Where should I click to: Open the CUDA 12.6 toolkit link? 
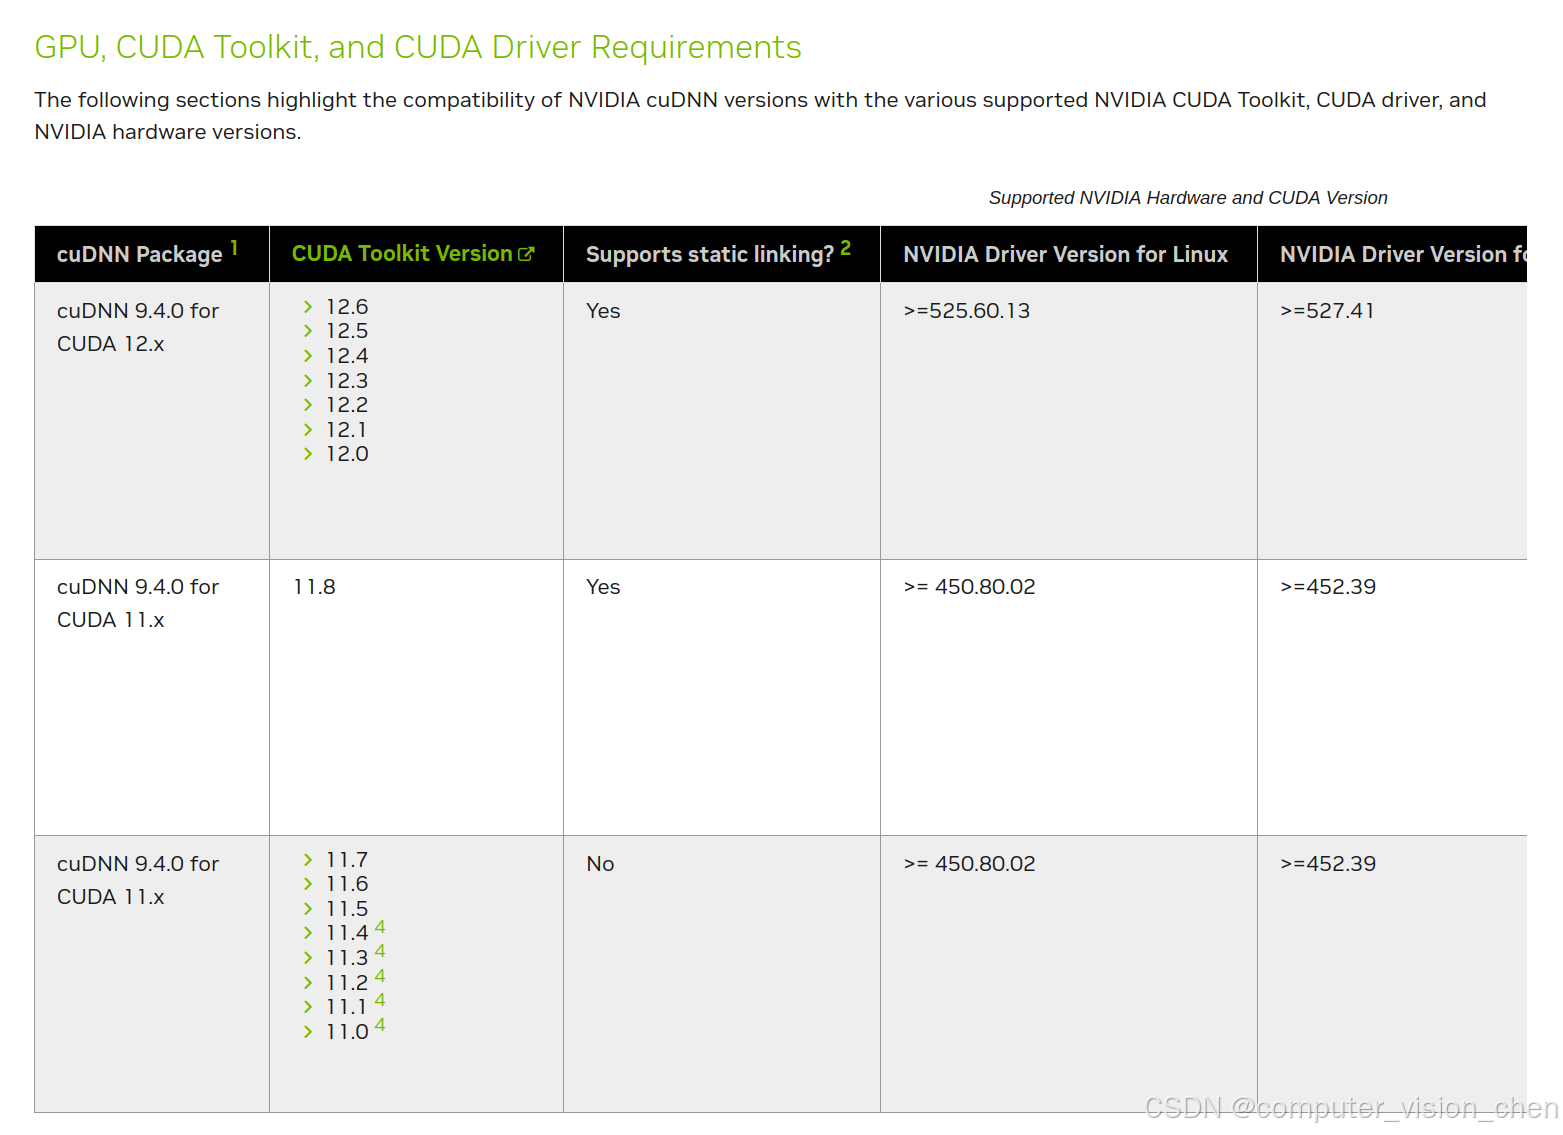347,307
